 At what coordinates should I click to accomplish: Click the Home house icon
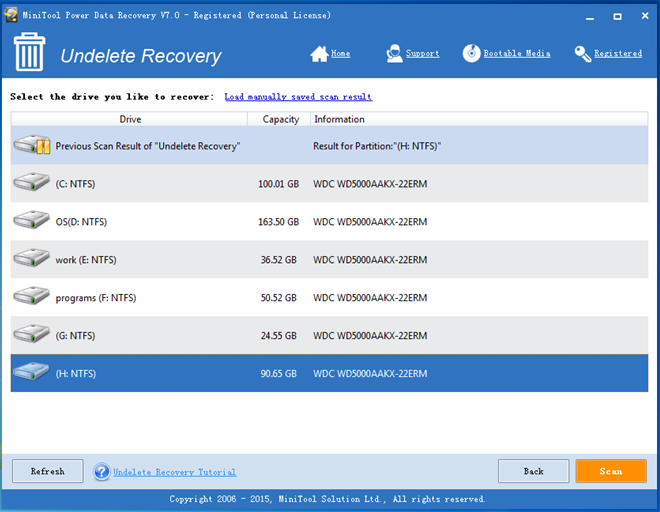319,54
